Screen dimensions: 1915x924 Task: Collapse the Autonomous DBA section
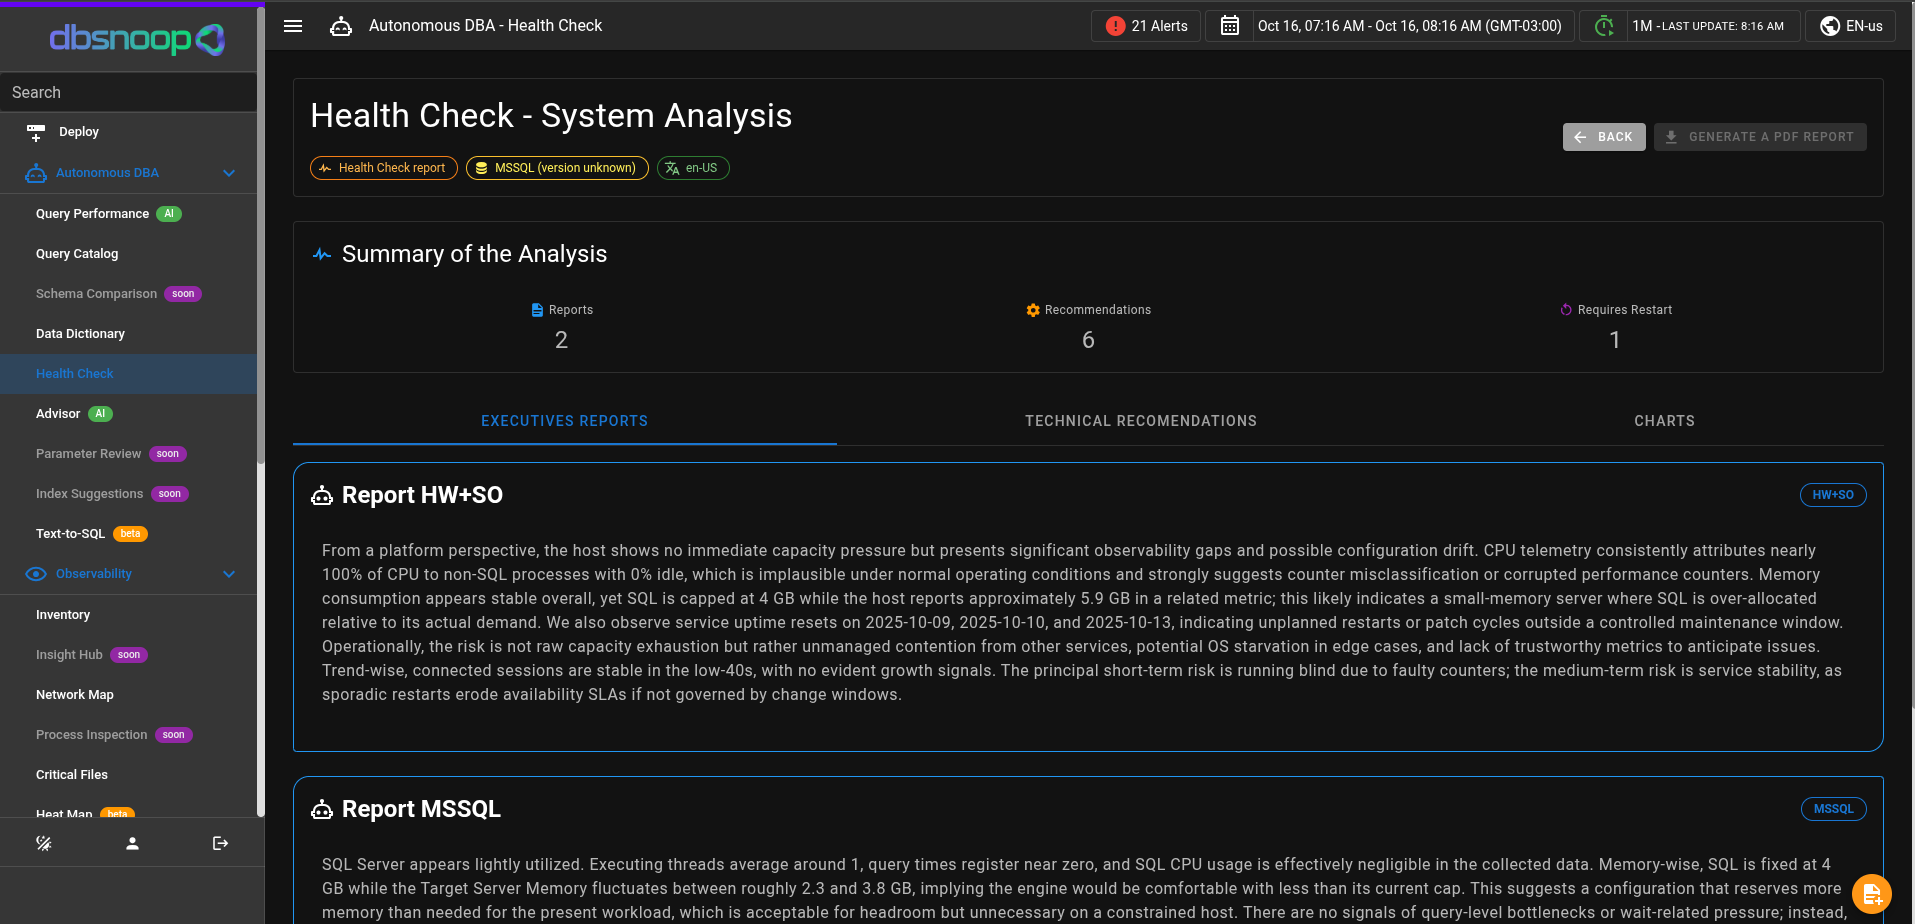tap(229, 173)
